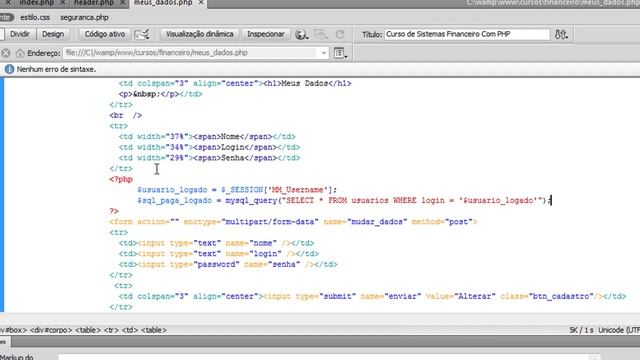The width and height of the screenshot is (640, 360).
Task: Click the '5K / 1 s' status text
Action: click(581, 330)
